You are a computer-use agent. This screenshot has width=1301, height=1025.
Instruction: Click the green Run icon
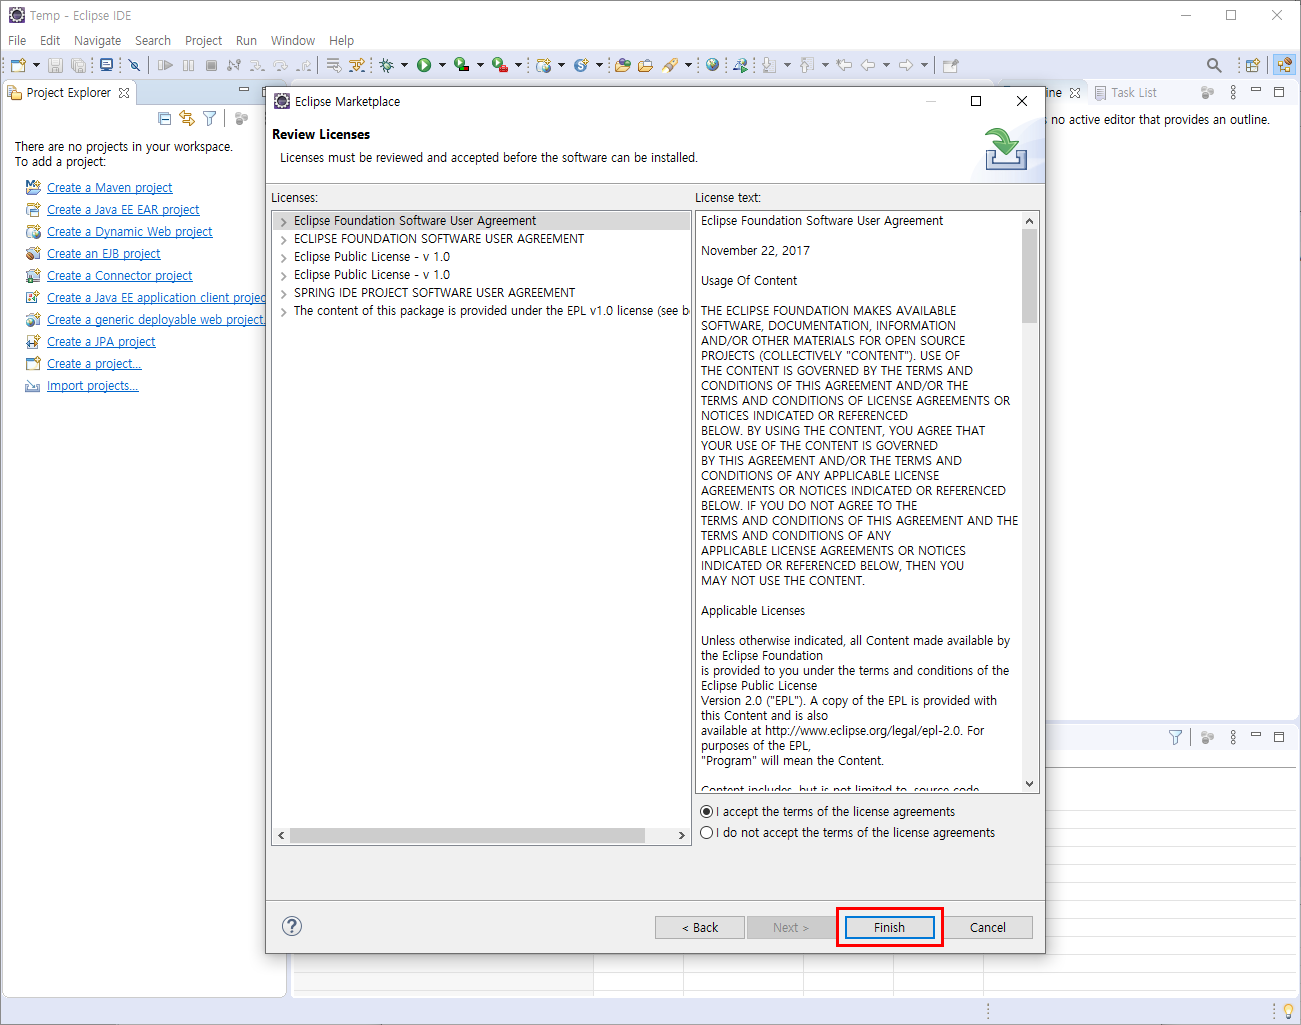[424, 65]
